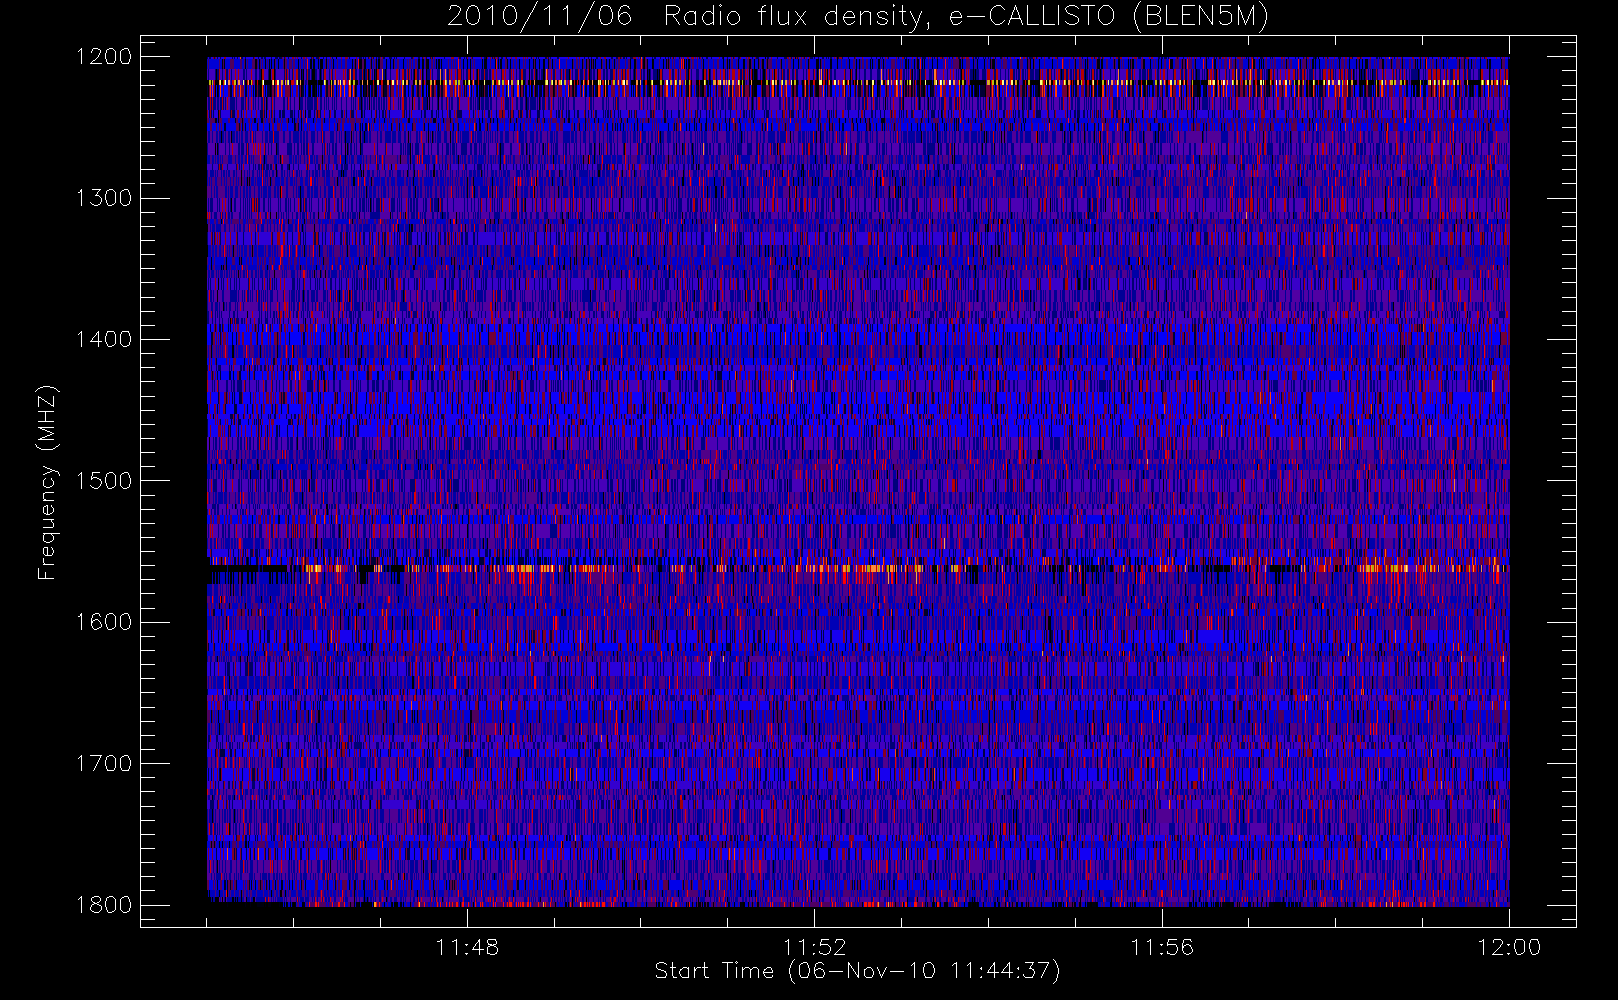
Task: Click the bright yellow band near 1220 MHz
Action: 858,83
